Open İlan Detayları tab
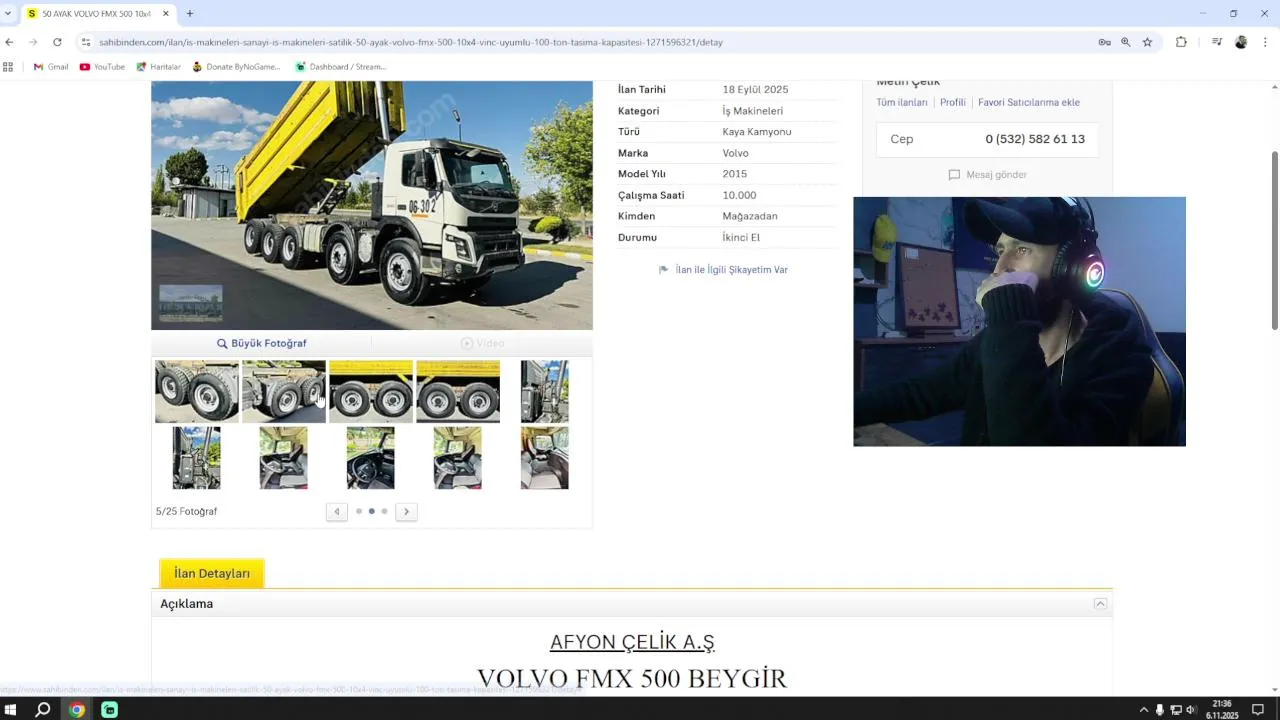 (x=212, y=573)
